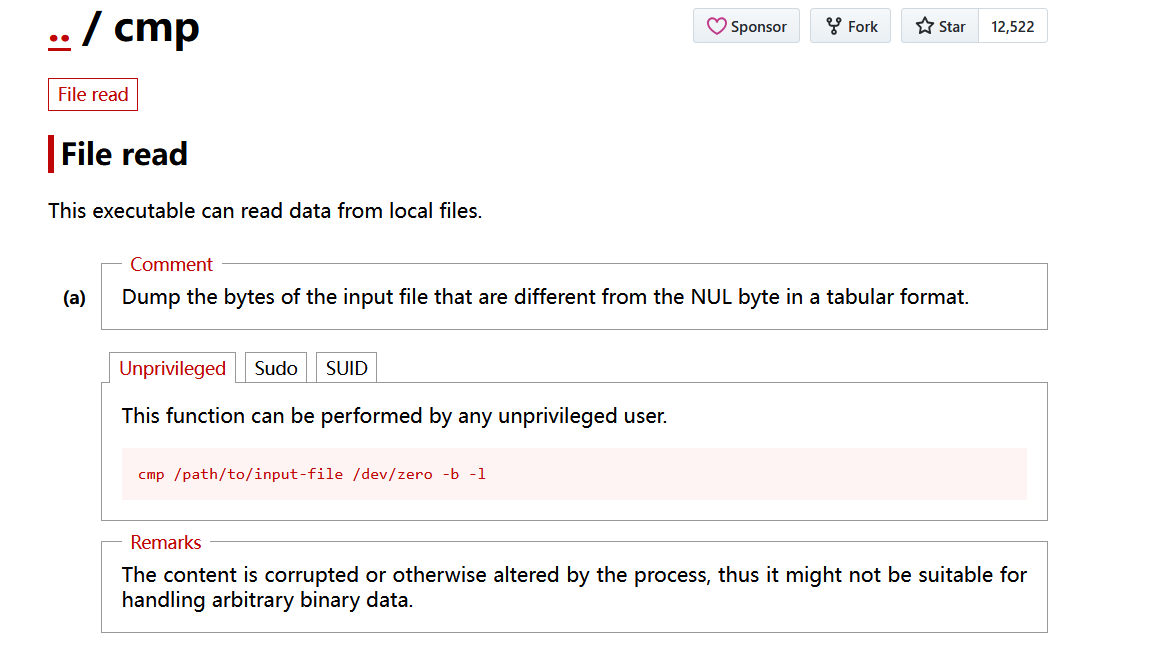The height and width of the screenshot is (649, 1168).
Task: Go to parent page via '..' link
Action: point(59,30)
